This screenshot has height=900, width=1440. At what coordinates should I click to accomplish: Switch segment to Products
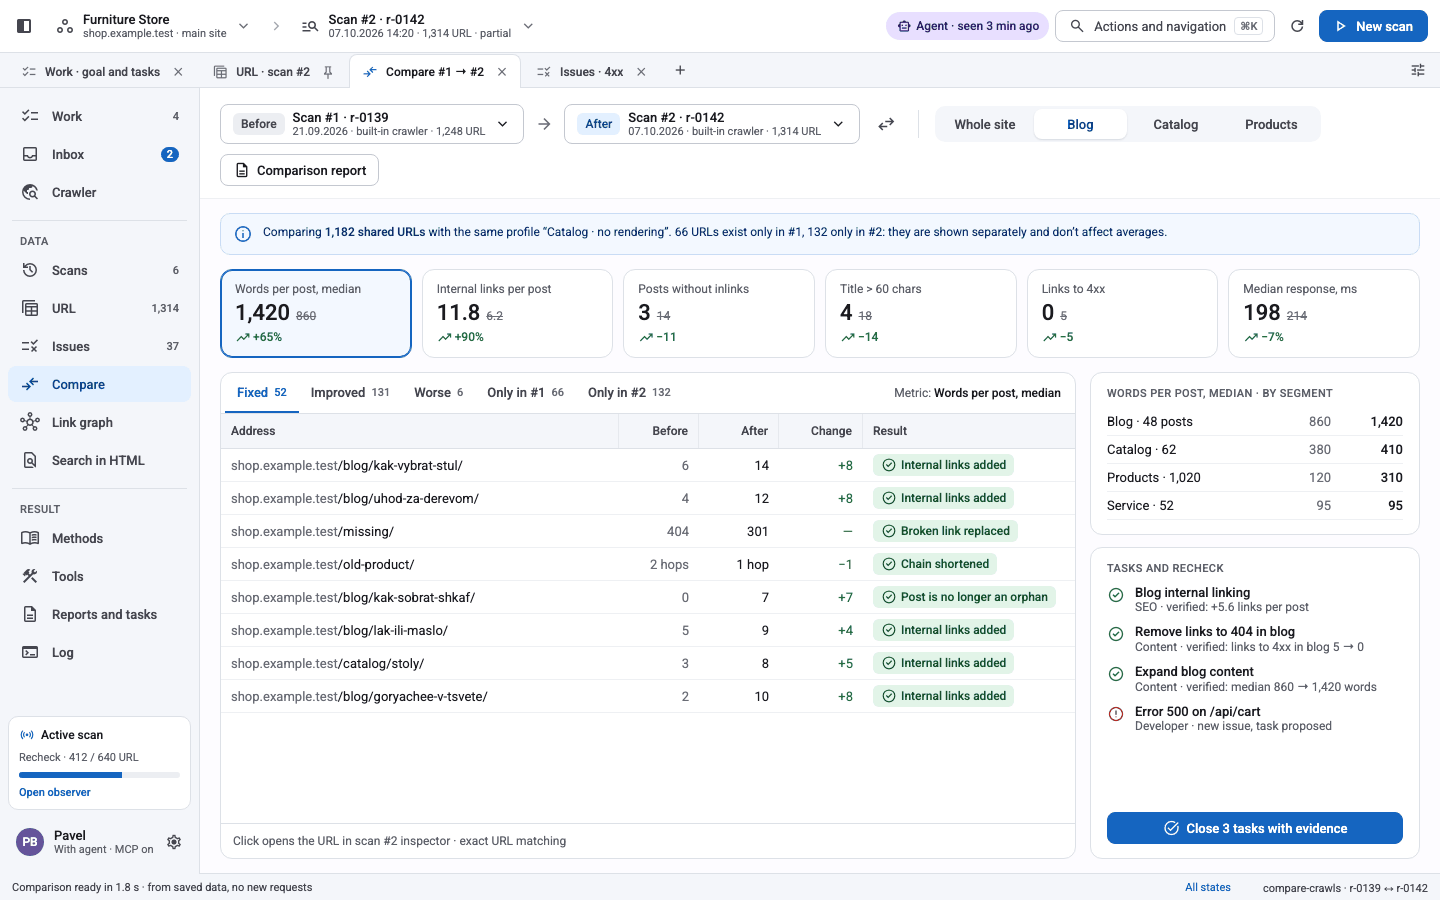coord(1271,124)
